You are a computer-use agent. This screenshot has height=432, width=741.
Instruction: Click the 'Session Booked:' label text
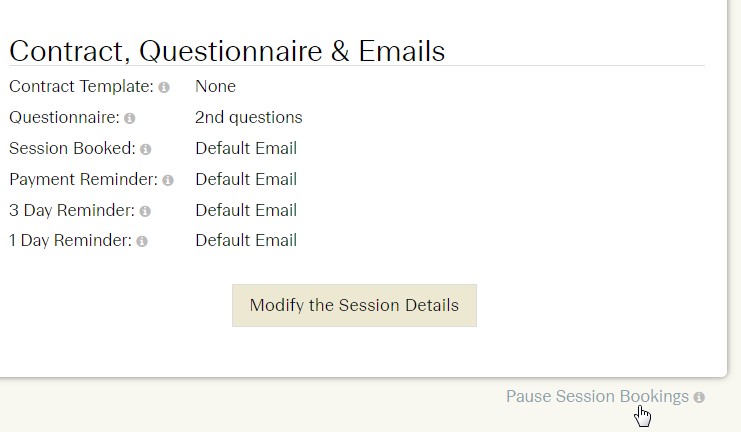[x=72, y=148]
